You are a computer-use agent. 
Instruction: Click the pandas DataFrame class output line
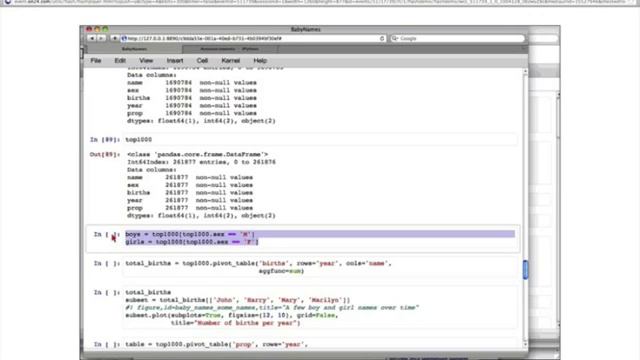click(198, 155)
